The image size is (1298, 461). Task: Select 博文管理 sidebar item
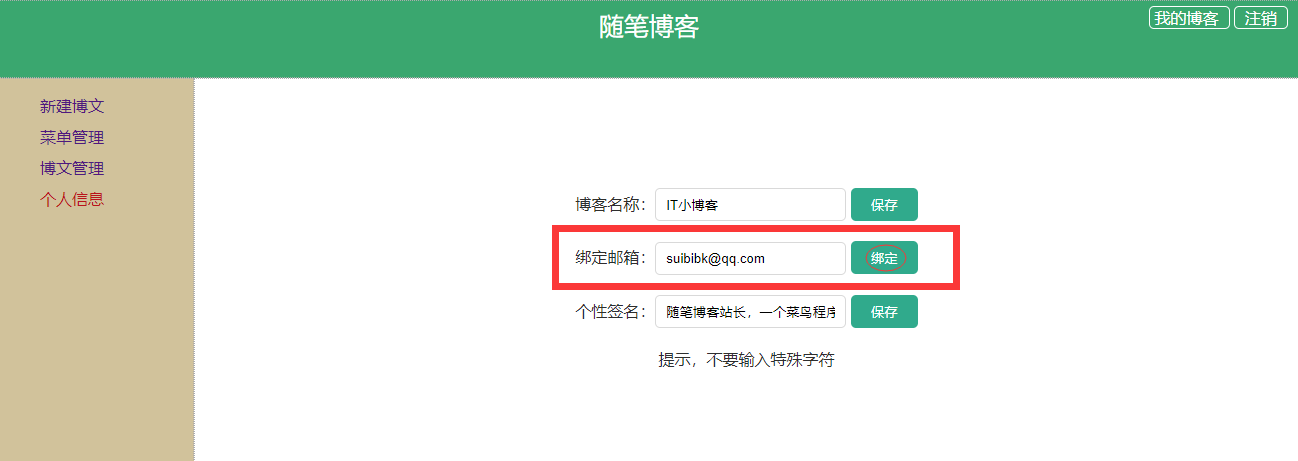pos(72,168)
